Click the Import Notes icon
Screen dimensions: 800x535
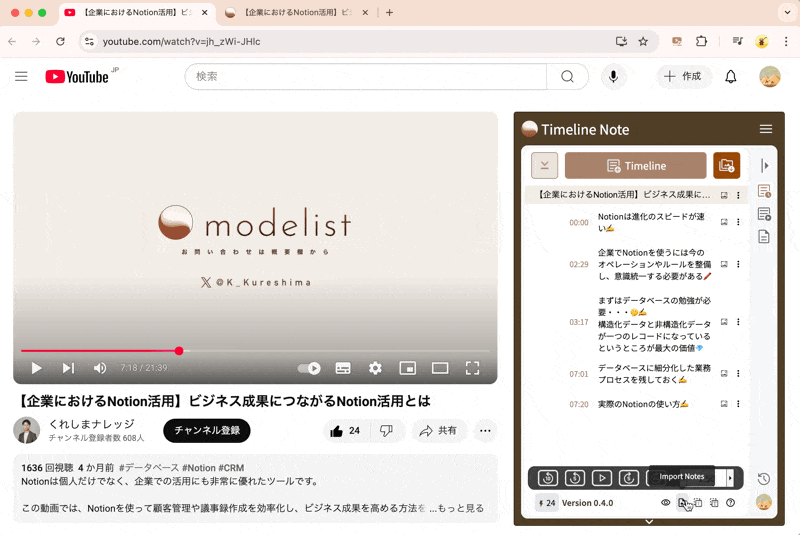[x=682, y=503]
